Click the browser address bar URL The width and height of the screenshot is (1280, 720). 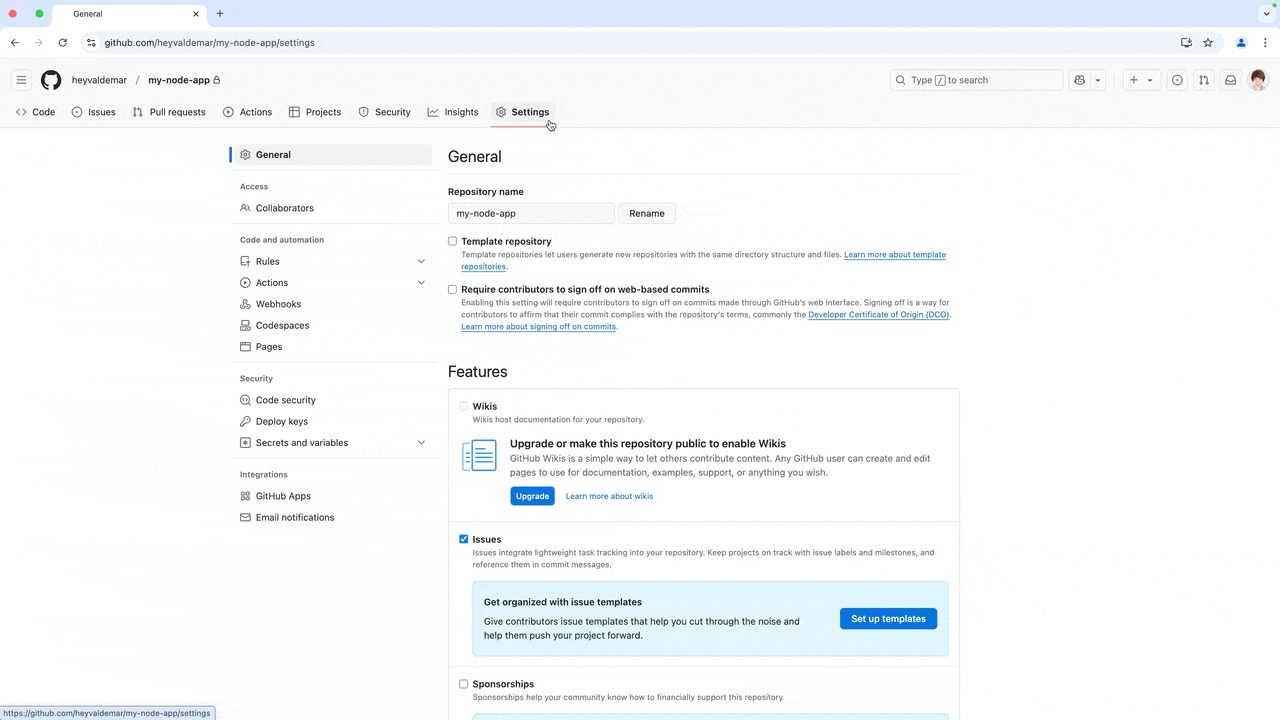[x=210, y=43]
